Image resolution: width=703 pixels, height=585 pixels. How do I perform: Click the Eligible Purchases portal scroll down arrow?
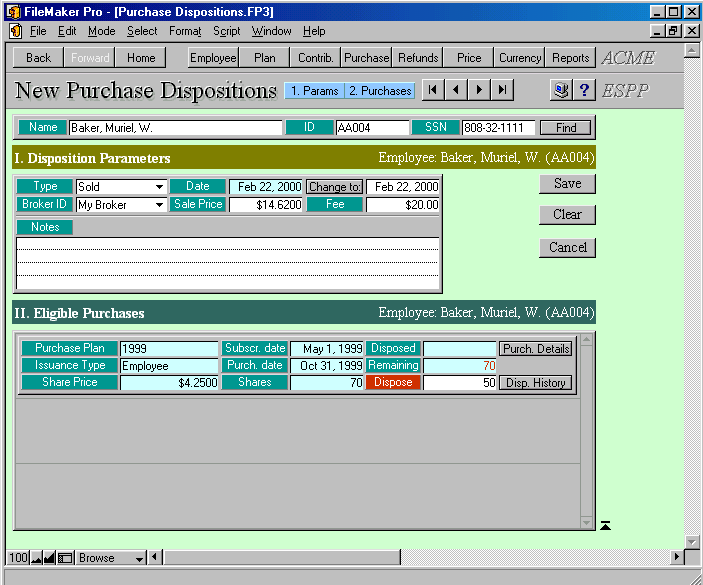586,522
